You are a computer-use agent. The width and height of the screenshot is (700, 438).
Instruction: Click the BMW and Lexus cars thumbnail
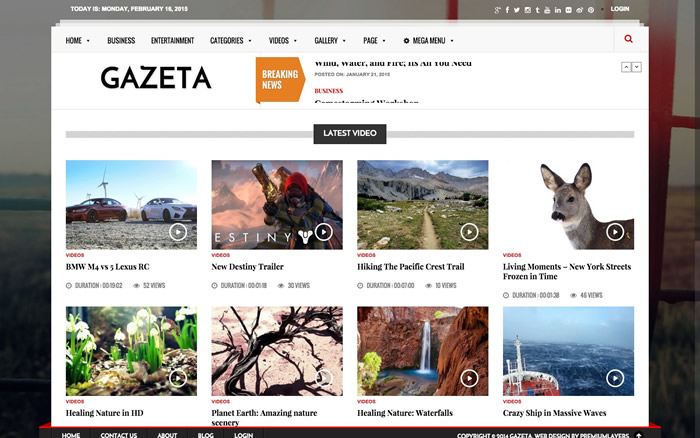131,204
